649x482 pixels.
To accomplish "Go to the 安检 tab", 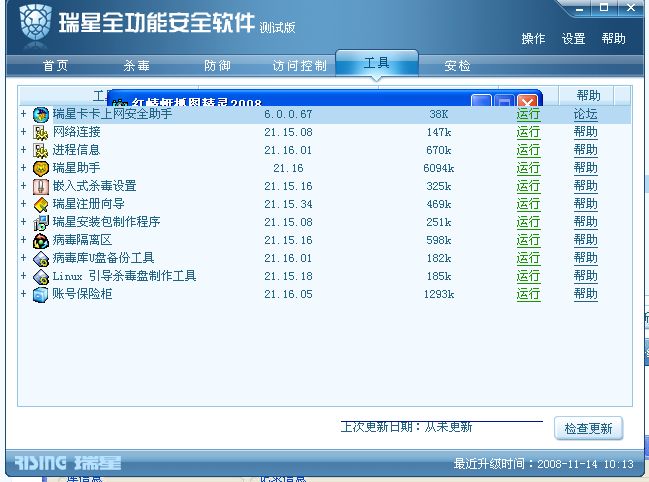I will (x=457, y=65).
